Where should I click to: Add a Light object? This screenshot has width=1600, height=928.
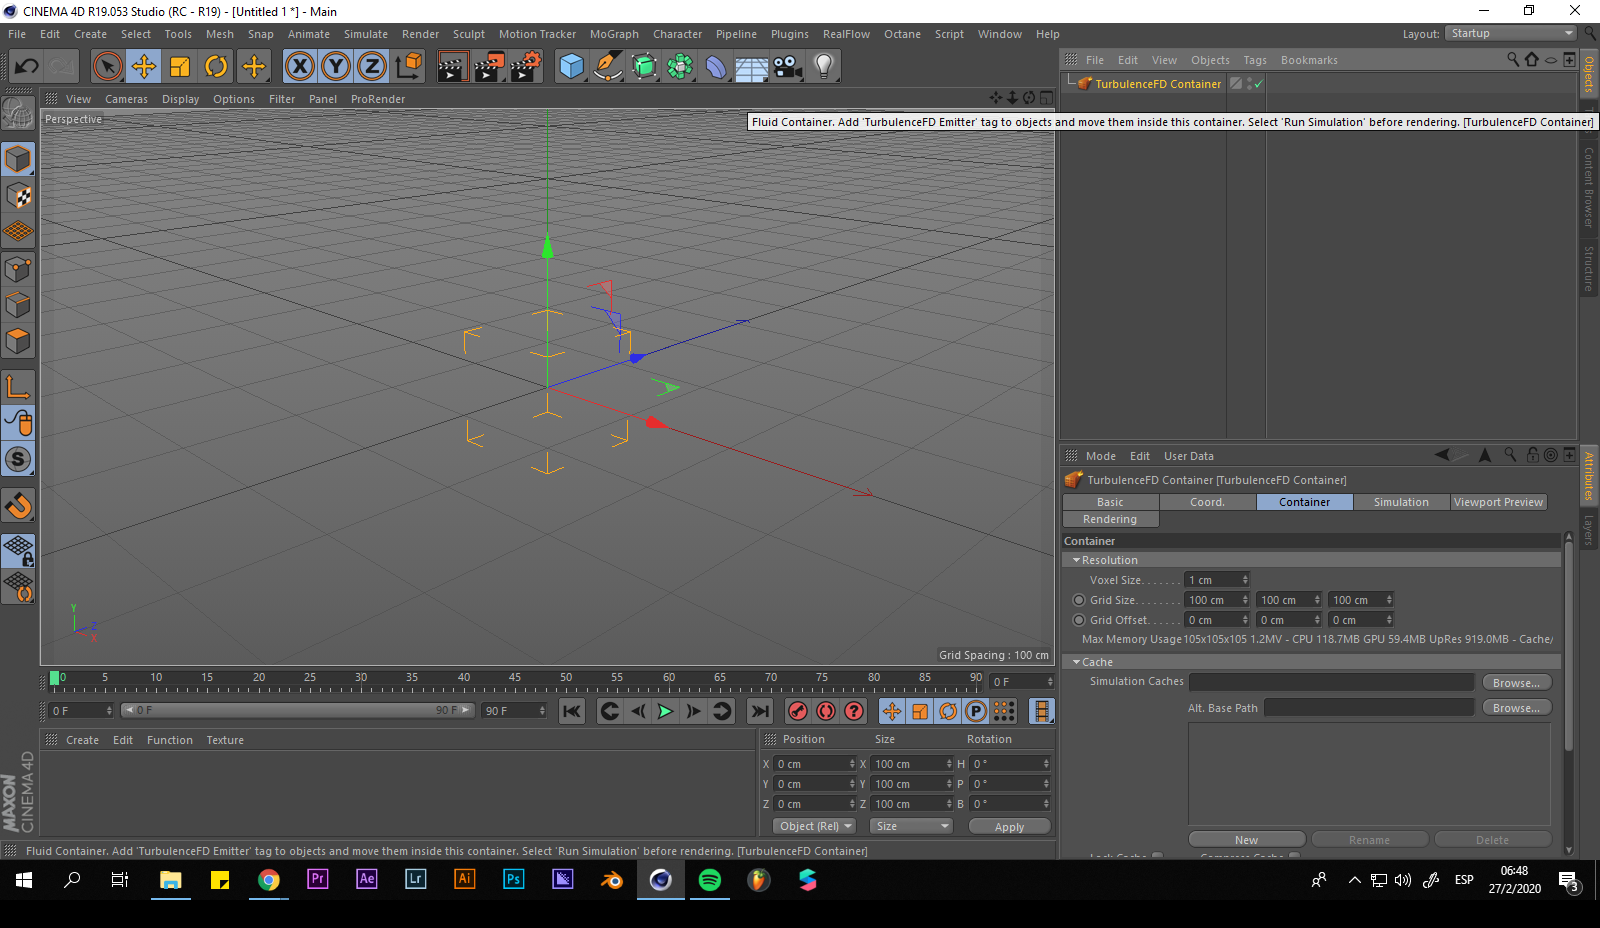(x=824, y=67)
